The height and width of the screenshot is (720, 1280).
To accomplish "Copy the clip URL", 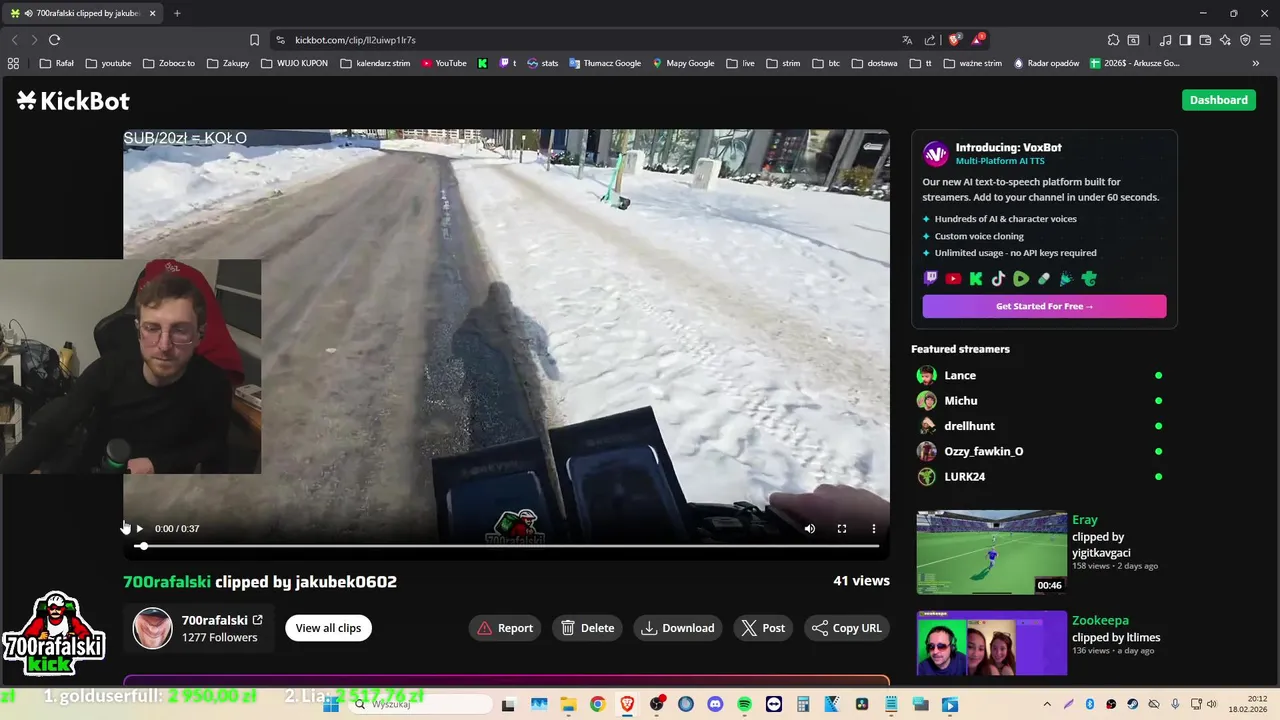I will pos(847,628).
